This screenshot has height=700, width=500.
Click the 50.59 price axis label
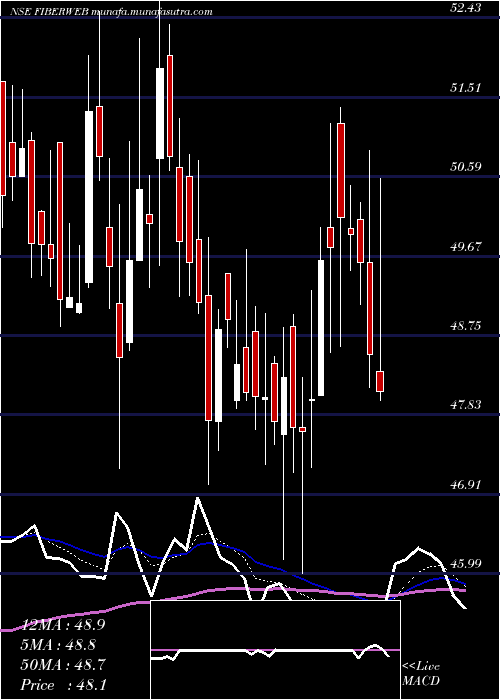tap(466, 167)
